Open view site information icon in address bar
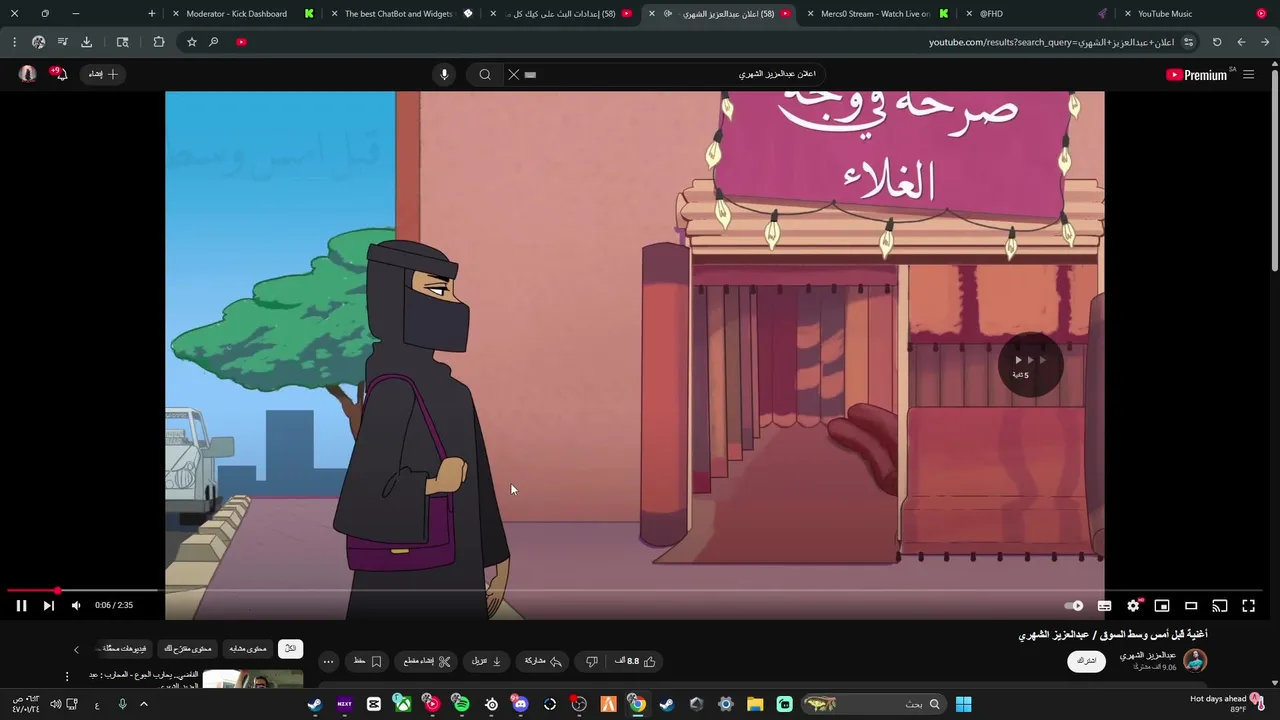Viewport: 1280px width, 720px height. pos(1188,42)
